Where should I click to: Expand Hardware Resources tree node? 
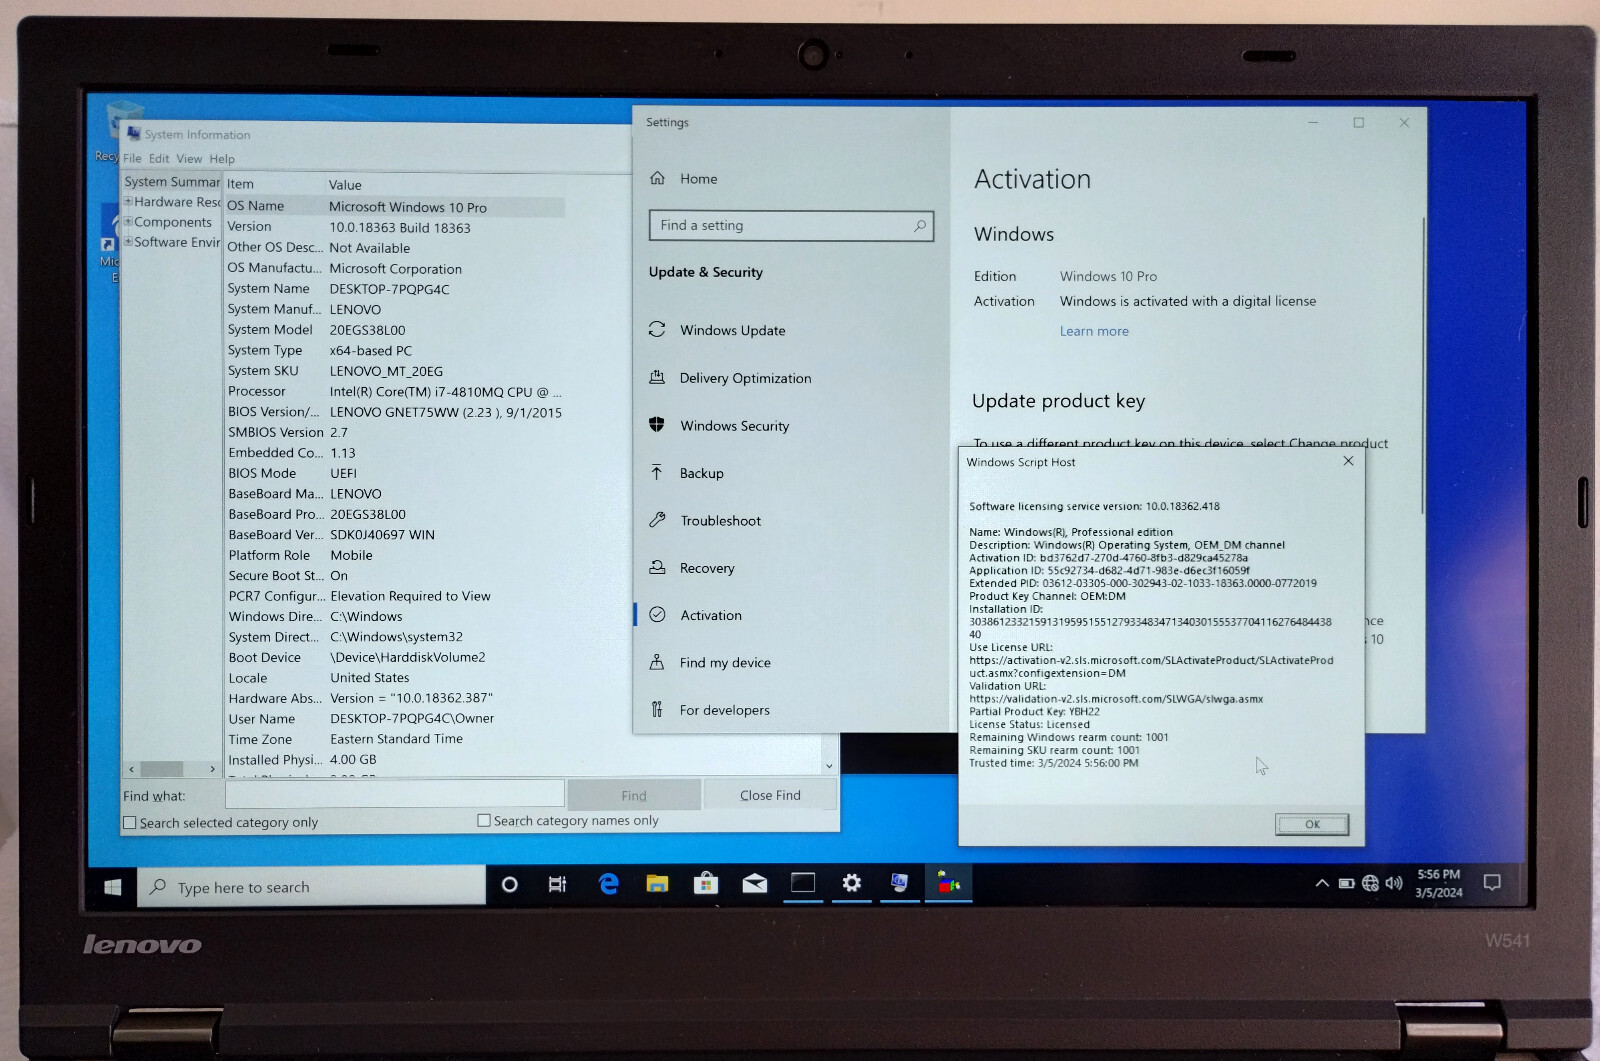click(128, 202)
